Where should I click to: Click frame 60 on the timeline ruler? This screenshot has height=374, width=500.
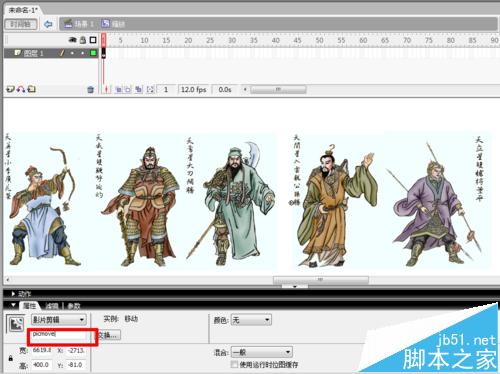pyautogui.click(x=363, y=40)
